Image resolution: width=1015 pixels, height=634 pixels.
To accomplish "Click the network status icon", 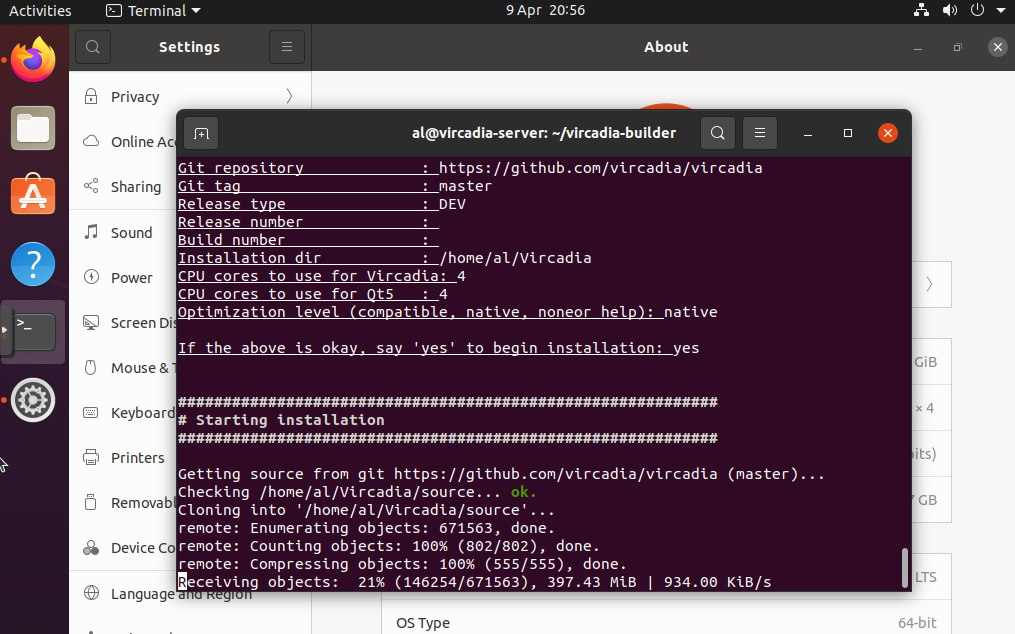I will [x=921, y=10].
